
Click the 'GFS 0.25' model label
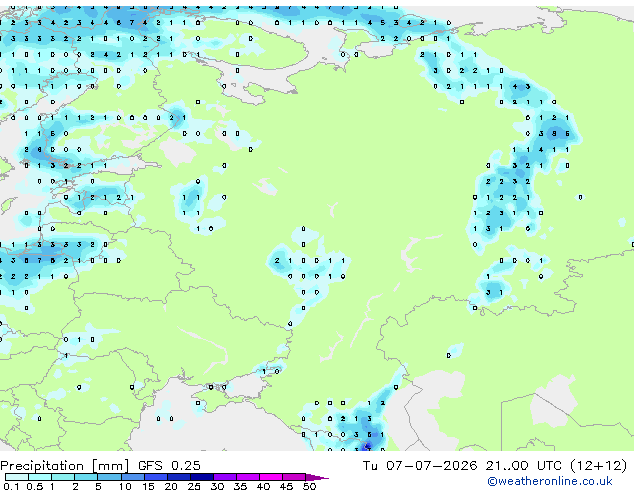(x=169, y=466)
